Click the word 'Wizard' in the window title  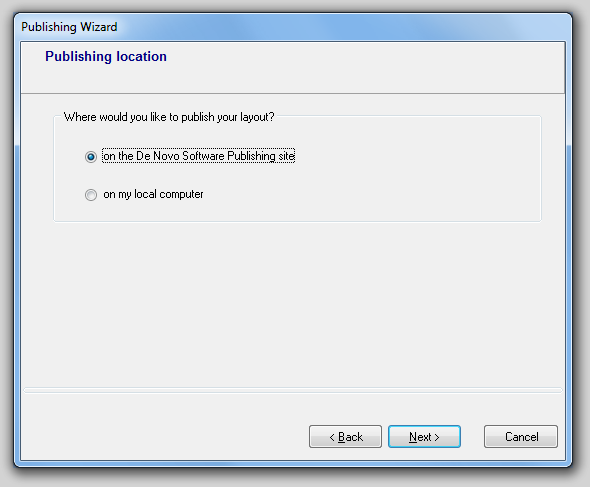point(99,27)
